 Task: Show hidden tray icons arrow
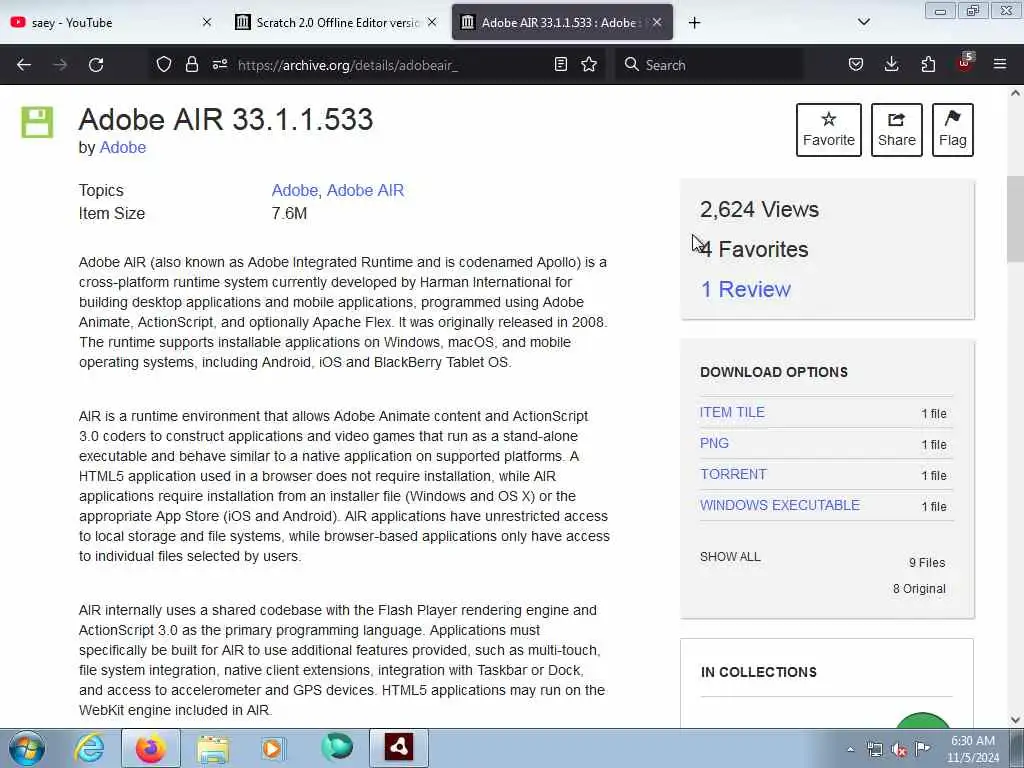(x=850, y=749)
